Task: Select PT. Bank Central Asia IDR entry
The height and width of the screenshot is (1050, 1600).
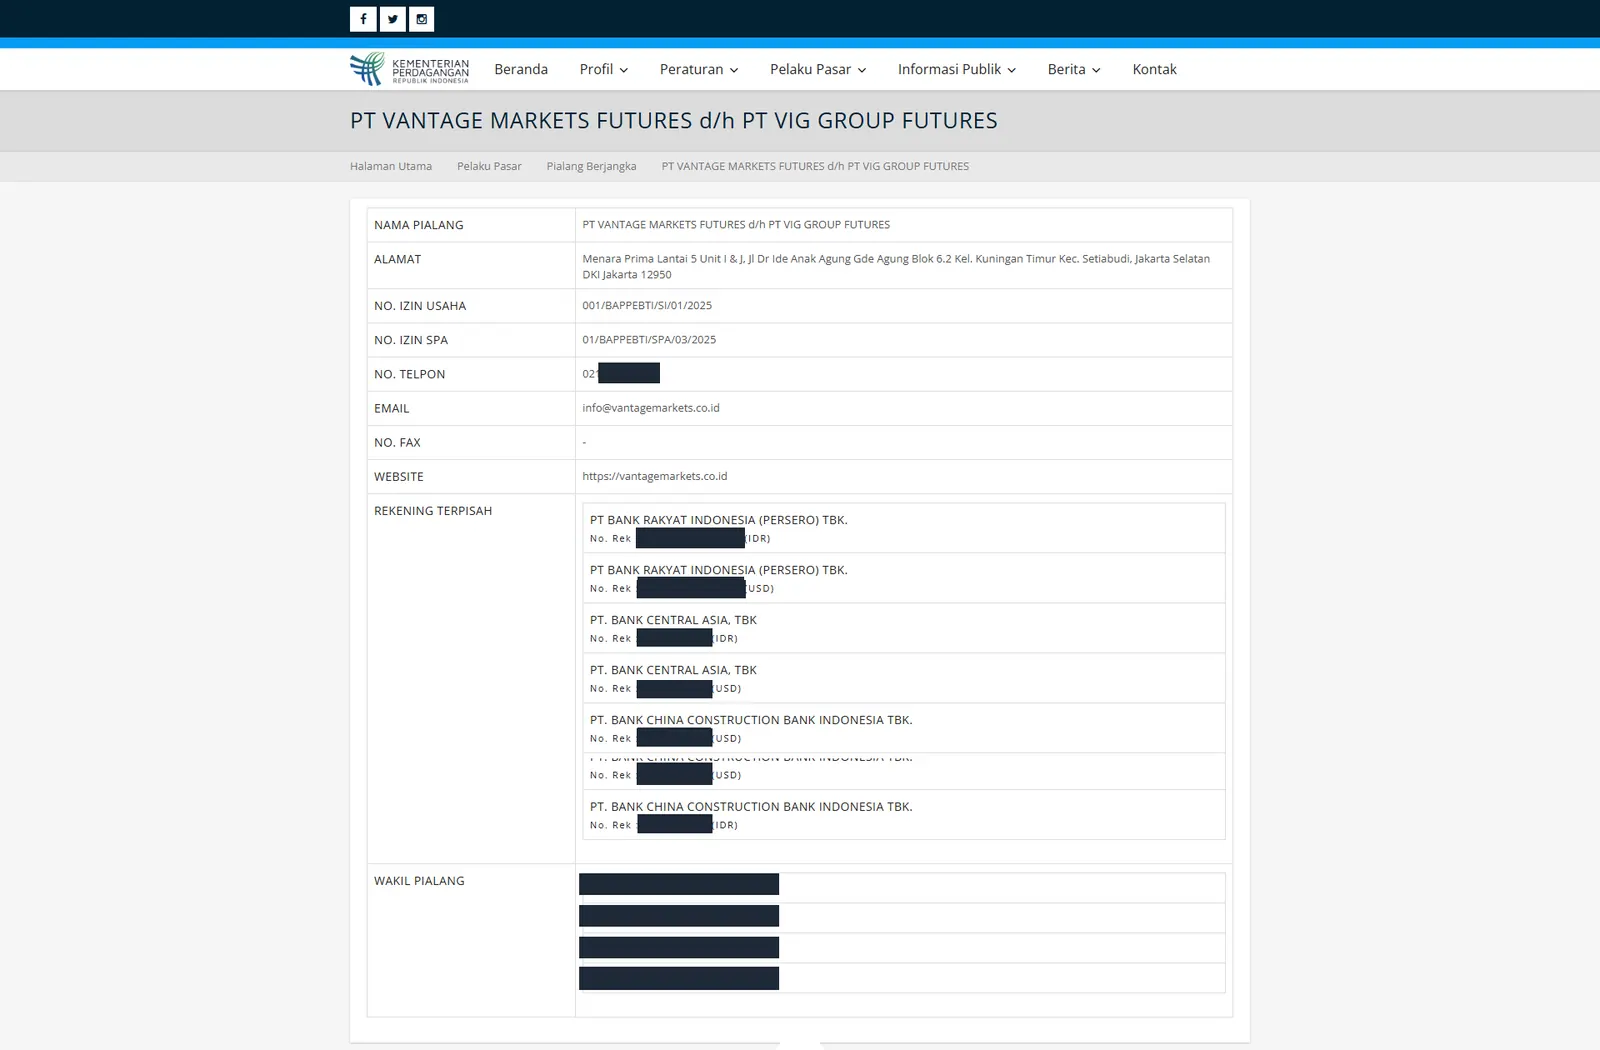Action: tap(904, 628)
